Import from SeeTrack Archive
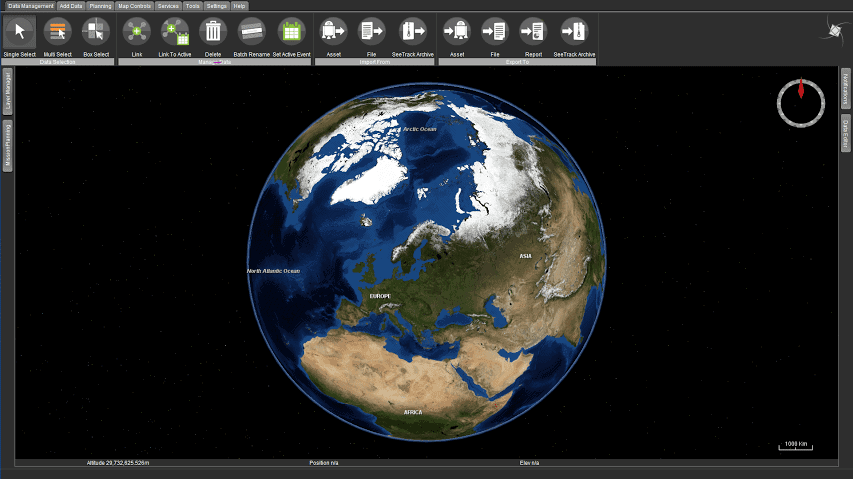Image resolution: width=853 pixels, height=479 pixels. click(x=412, y=32)
